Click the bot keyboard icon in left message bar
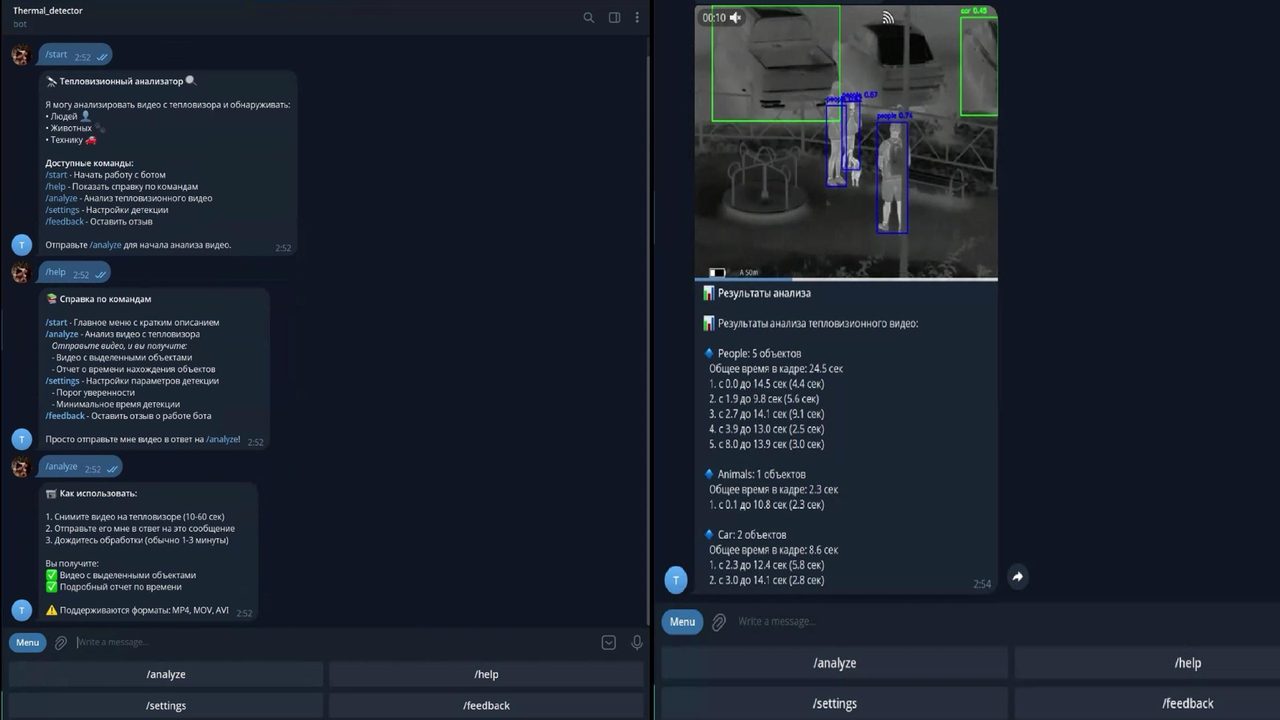 pyautogui.click(x=608, y=643)
